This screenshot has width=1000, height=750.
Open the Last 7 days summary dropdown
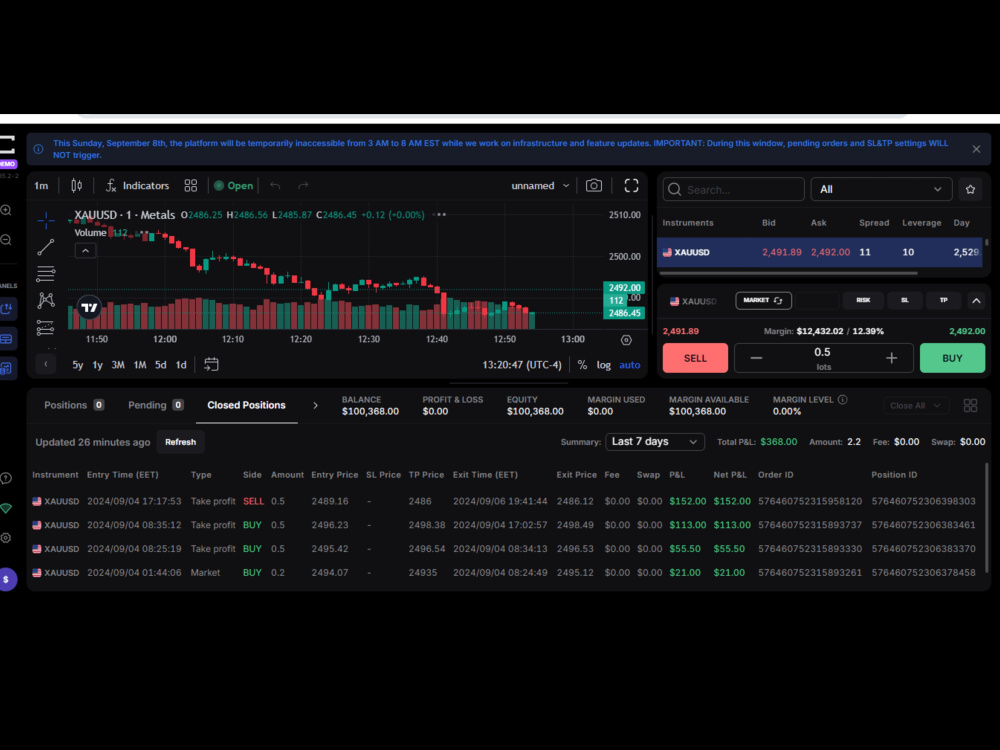point(654,441)
